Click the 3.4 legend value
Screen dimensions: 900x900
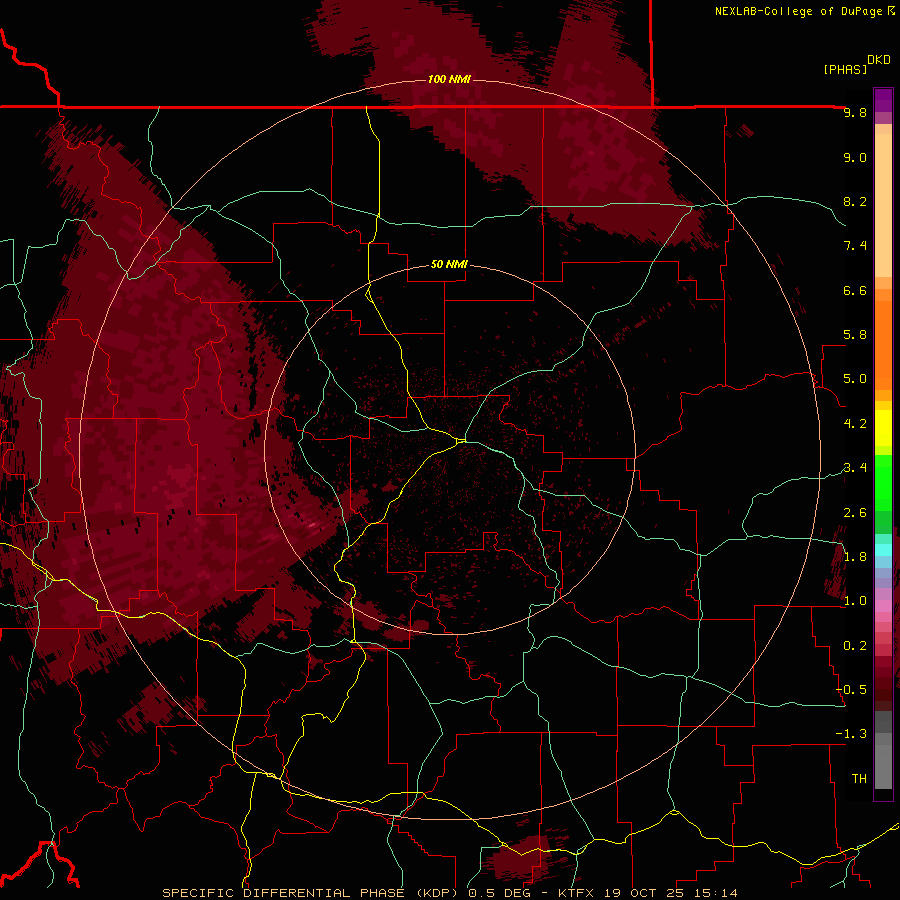tap(855, 468)
